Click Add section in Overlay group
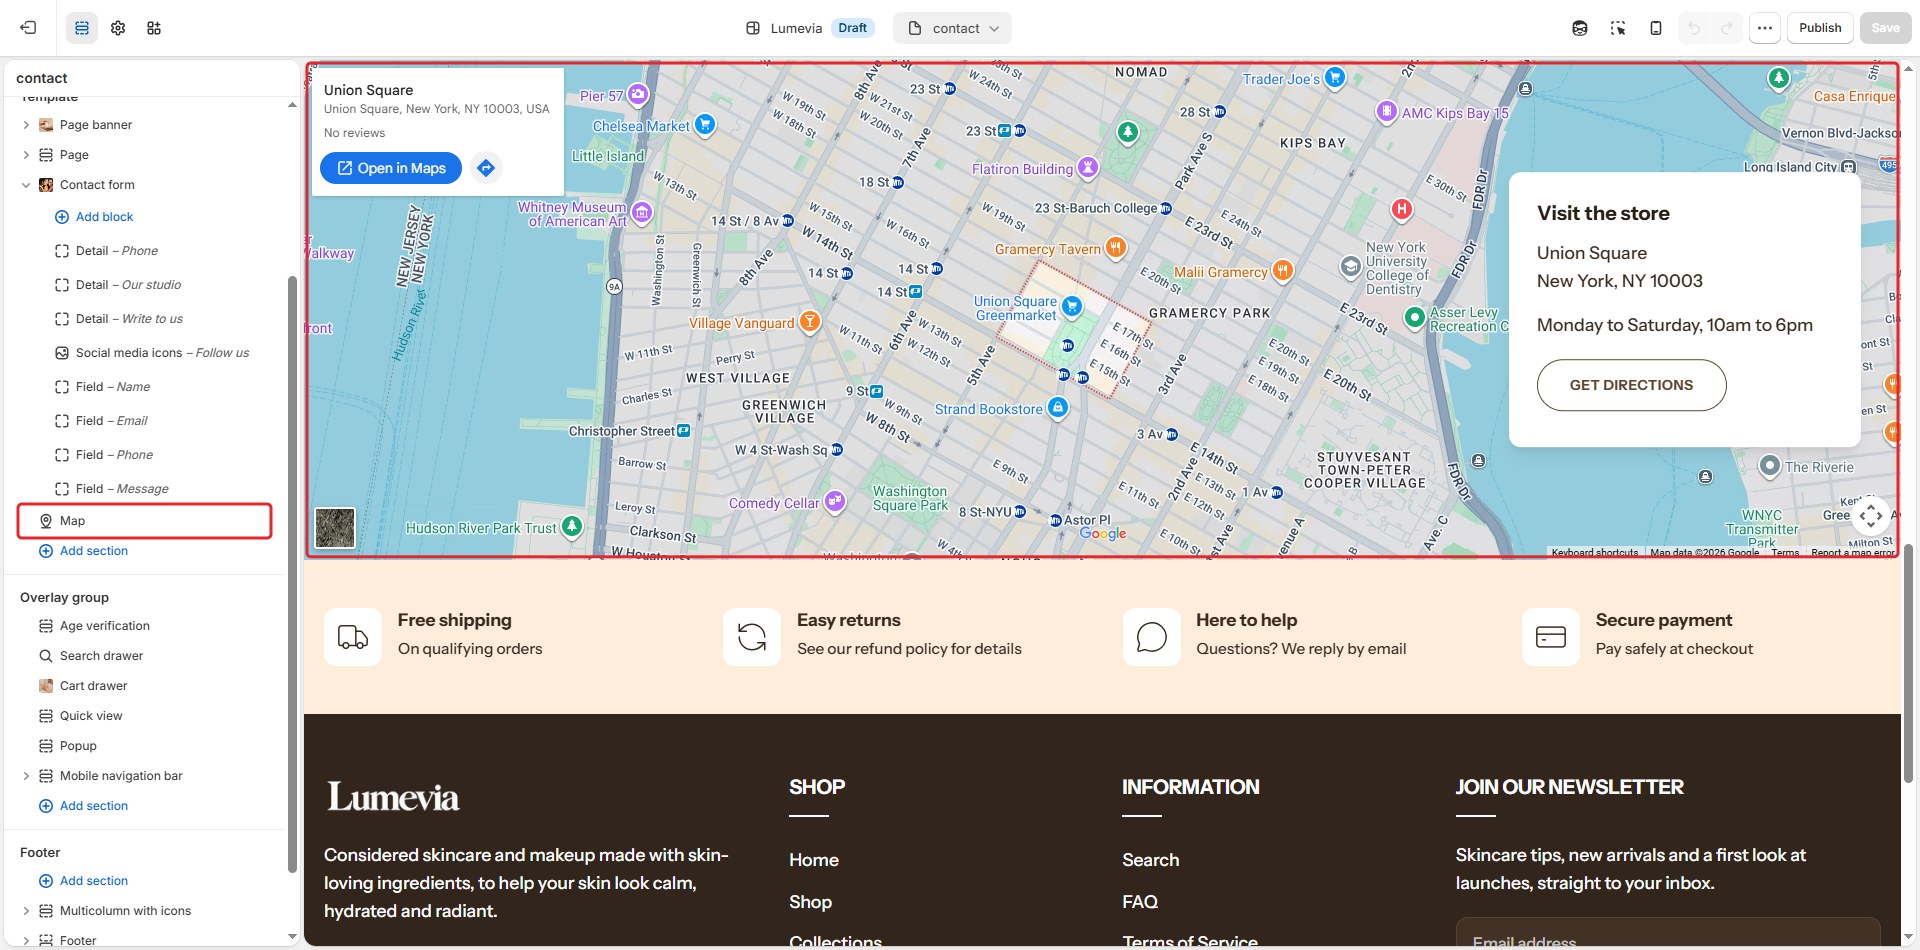 (x=83, y=806)
